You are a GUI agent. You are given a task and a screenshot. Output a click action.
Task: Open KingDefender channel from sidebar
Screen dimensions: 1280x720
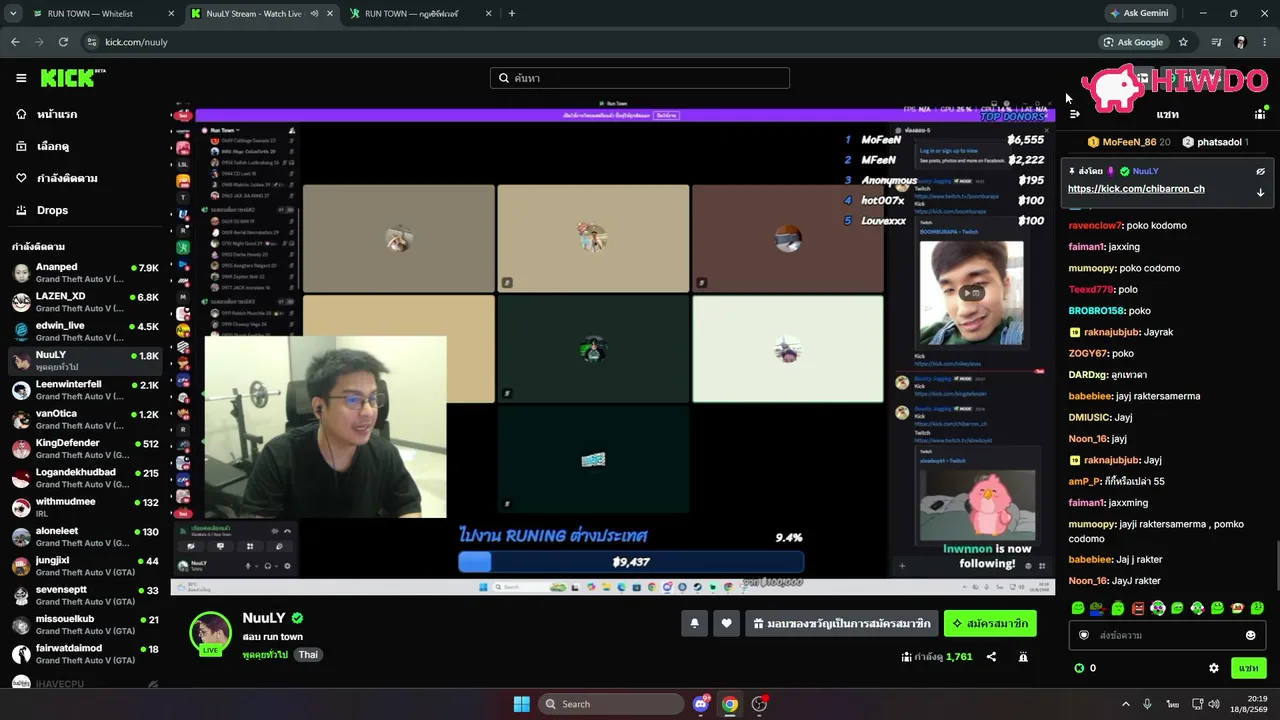point(85,448)
